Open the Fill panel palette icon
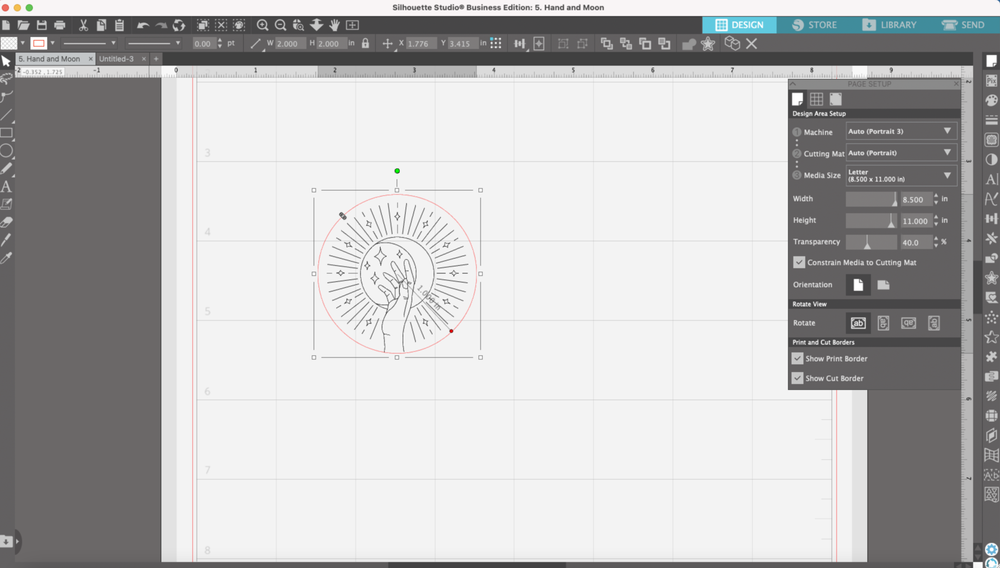1000x568 pixels. coord(991,100)
